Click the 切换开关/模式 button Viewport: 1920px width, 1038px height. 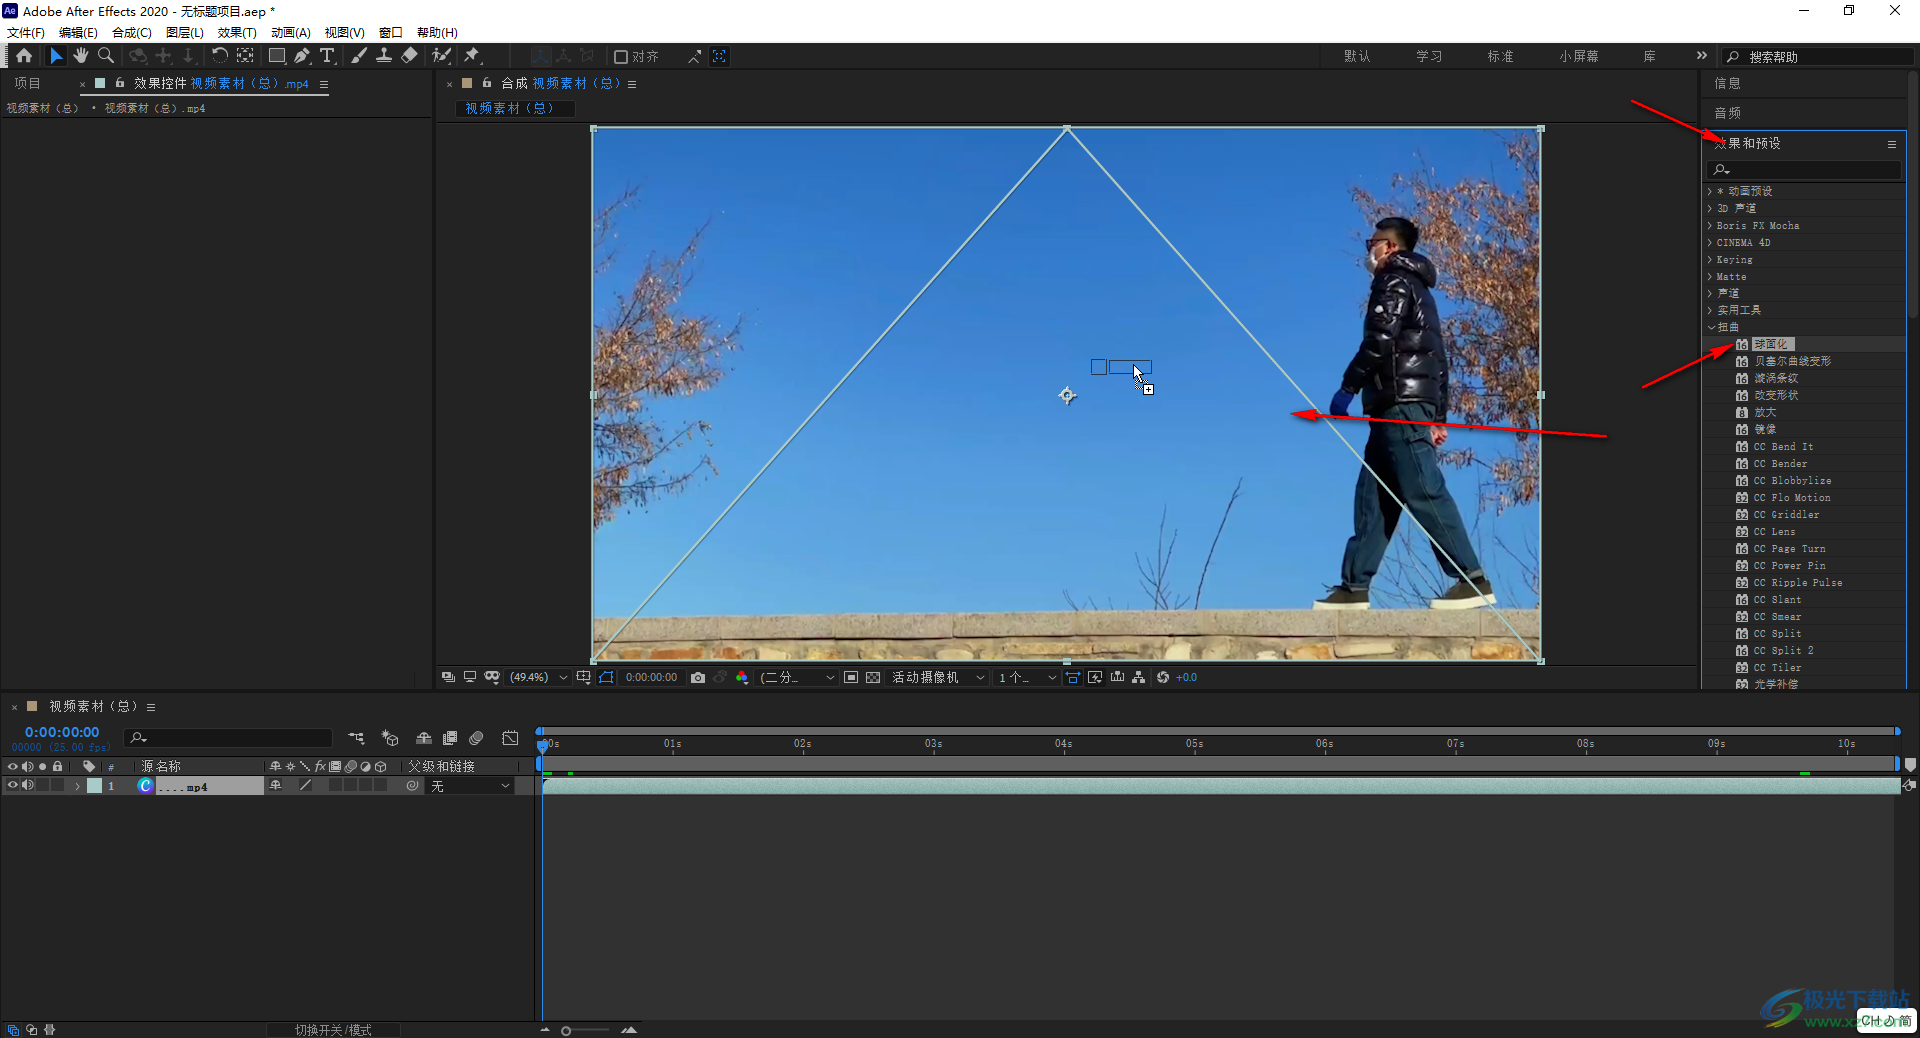pyautogui.click(x=333, y=1030)
